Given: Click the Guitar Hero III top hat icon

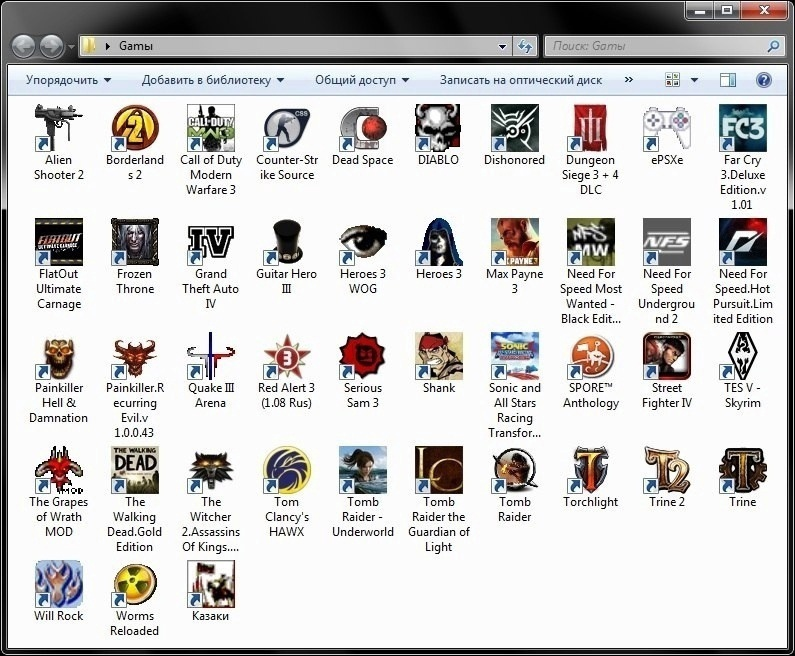Looking at the screenshot, I should click(x=286, y=242).
